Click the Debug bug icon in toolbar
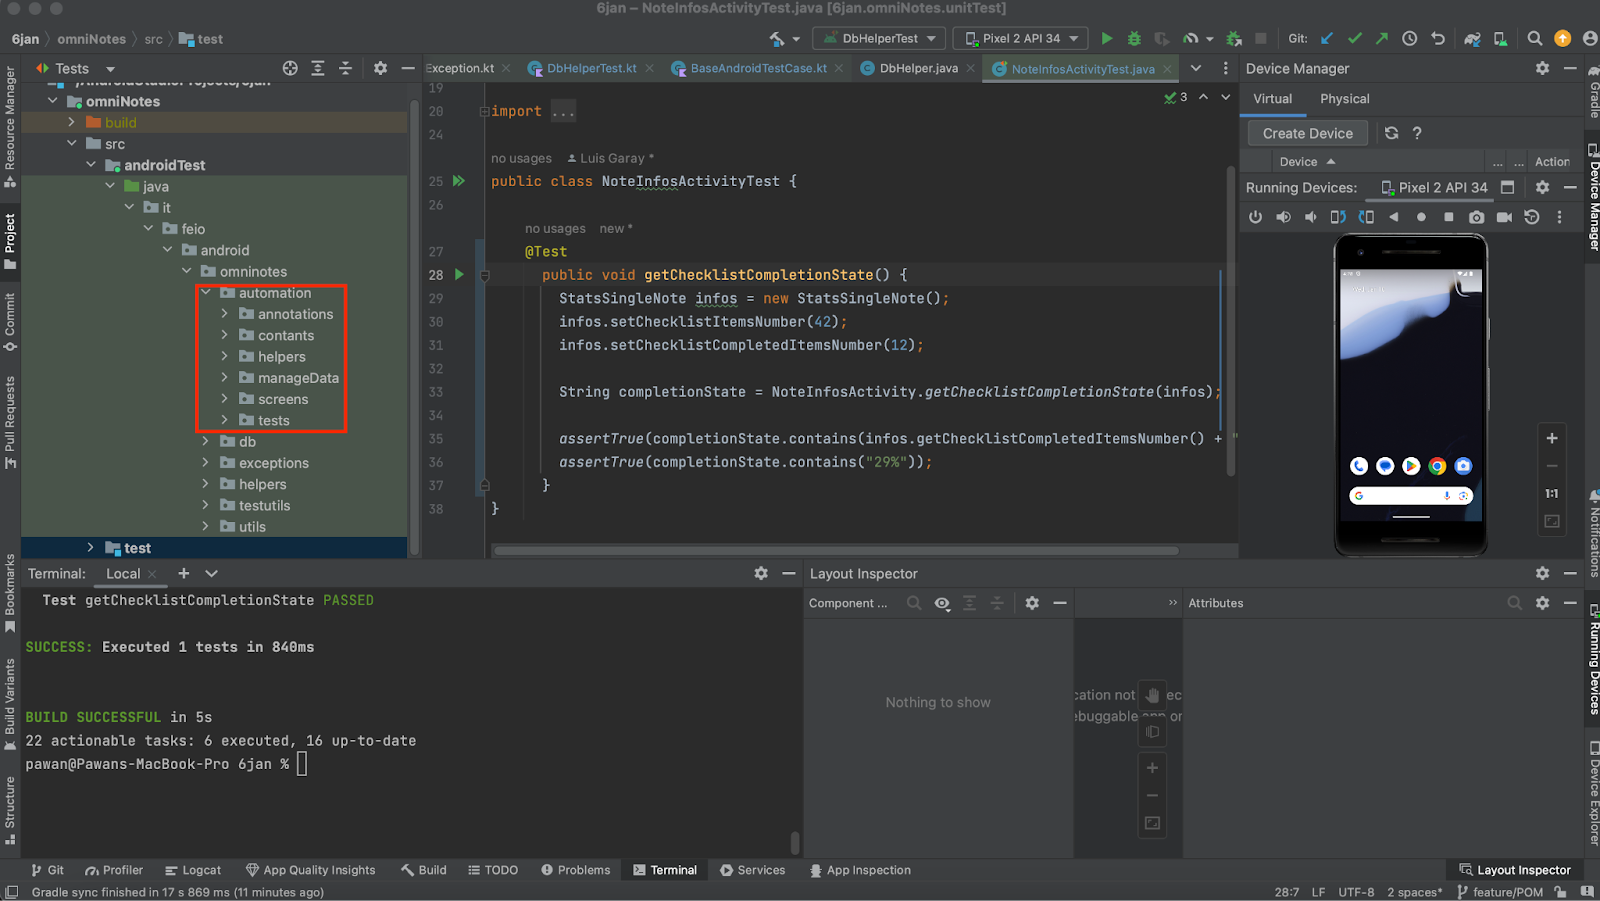1600x901 pixels. pyautogui.click(x=1134, y=39)
